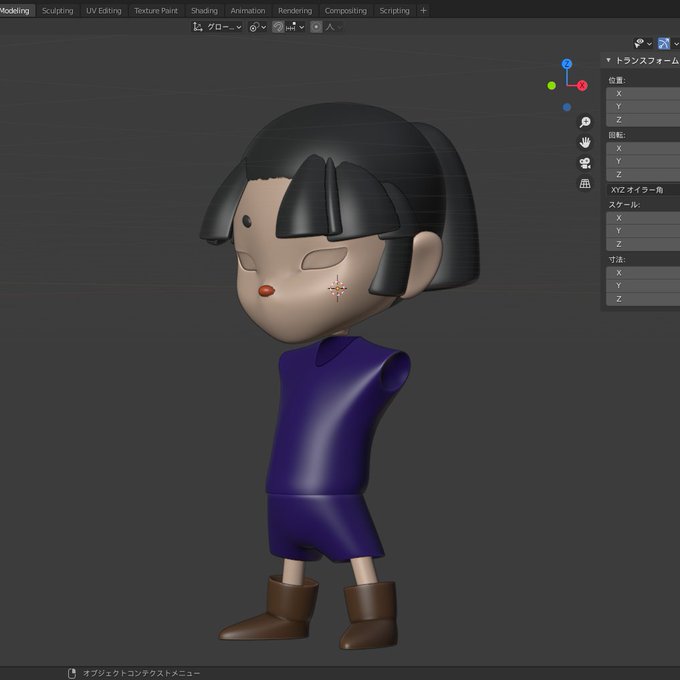The width and height of the screenshot is (680, 680).
Task: Switch to the Shading workspace tab
Action: coord(204,10)
